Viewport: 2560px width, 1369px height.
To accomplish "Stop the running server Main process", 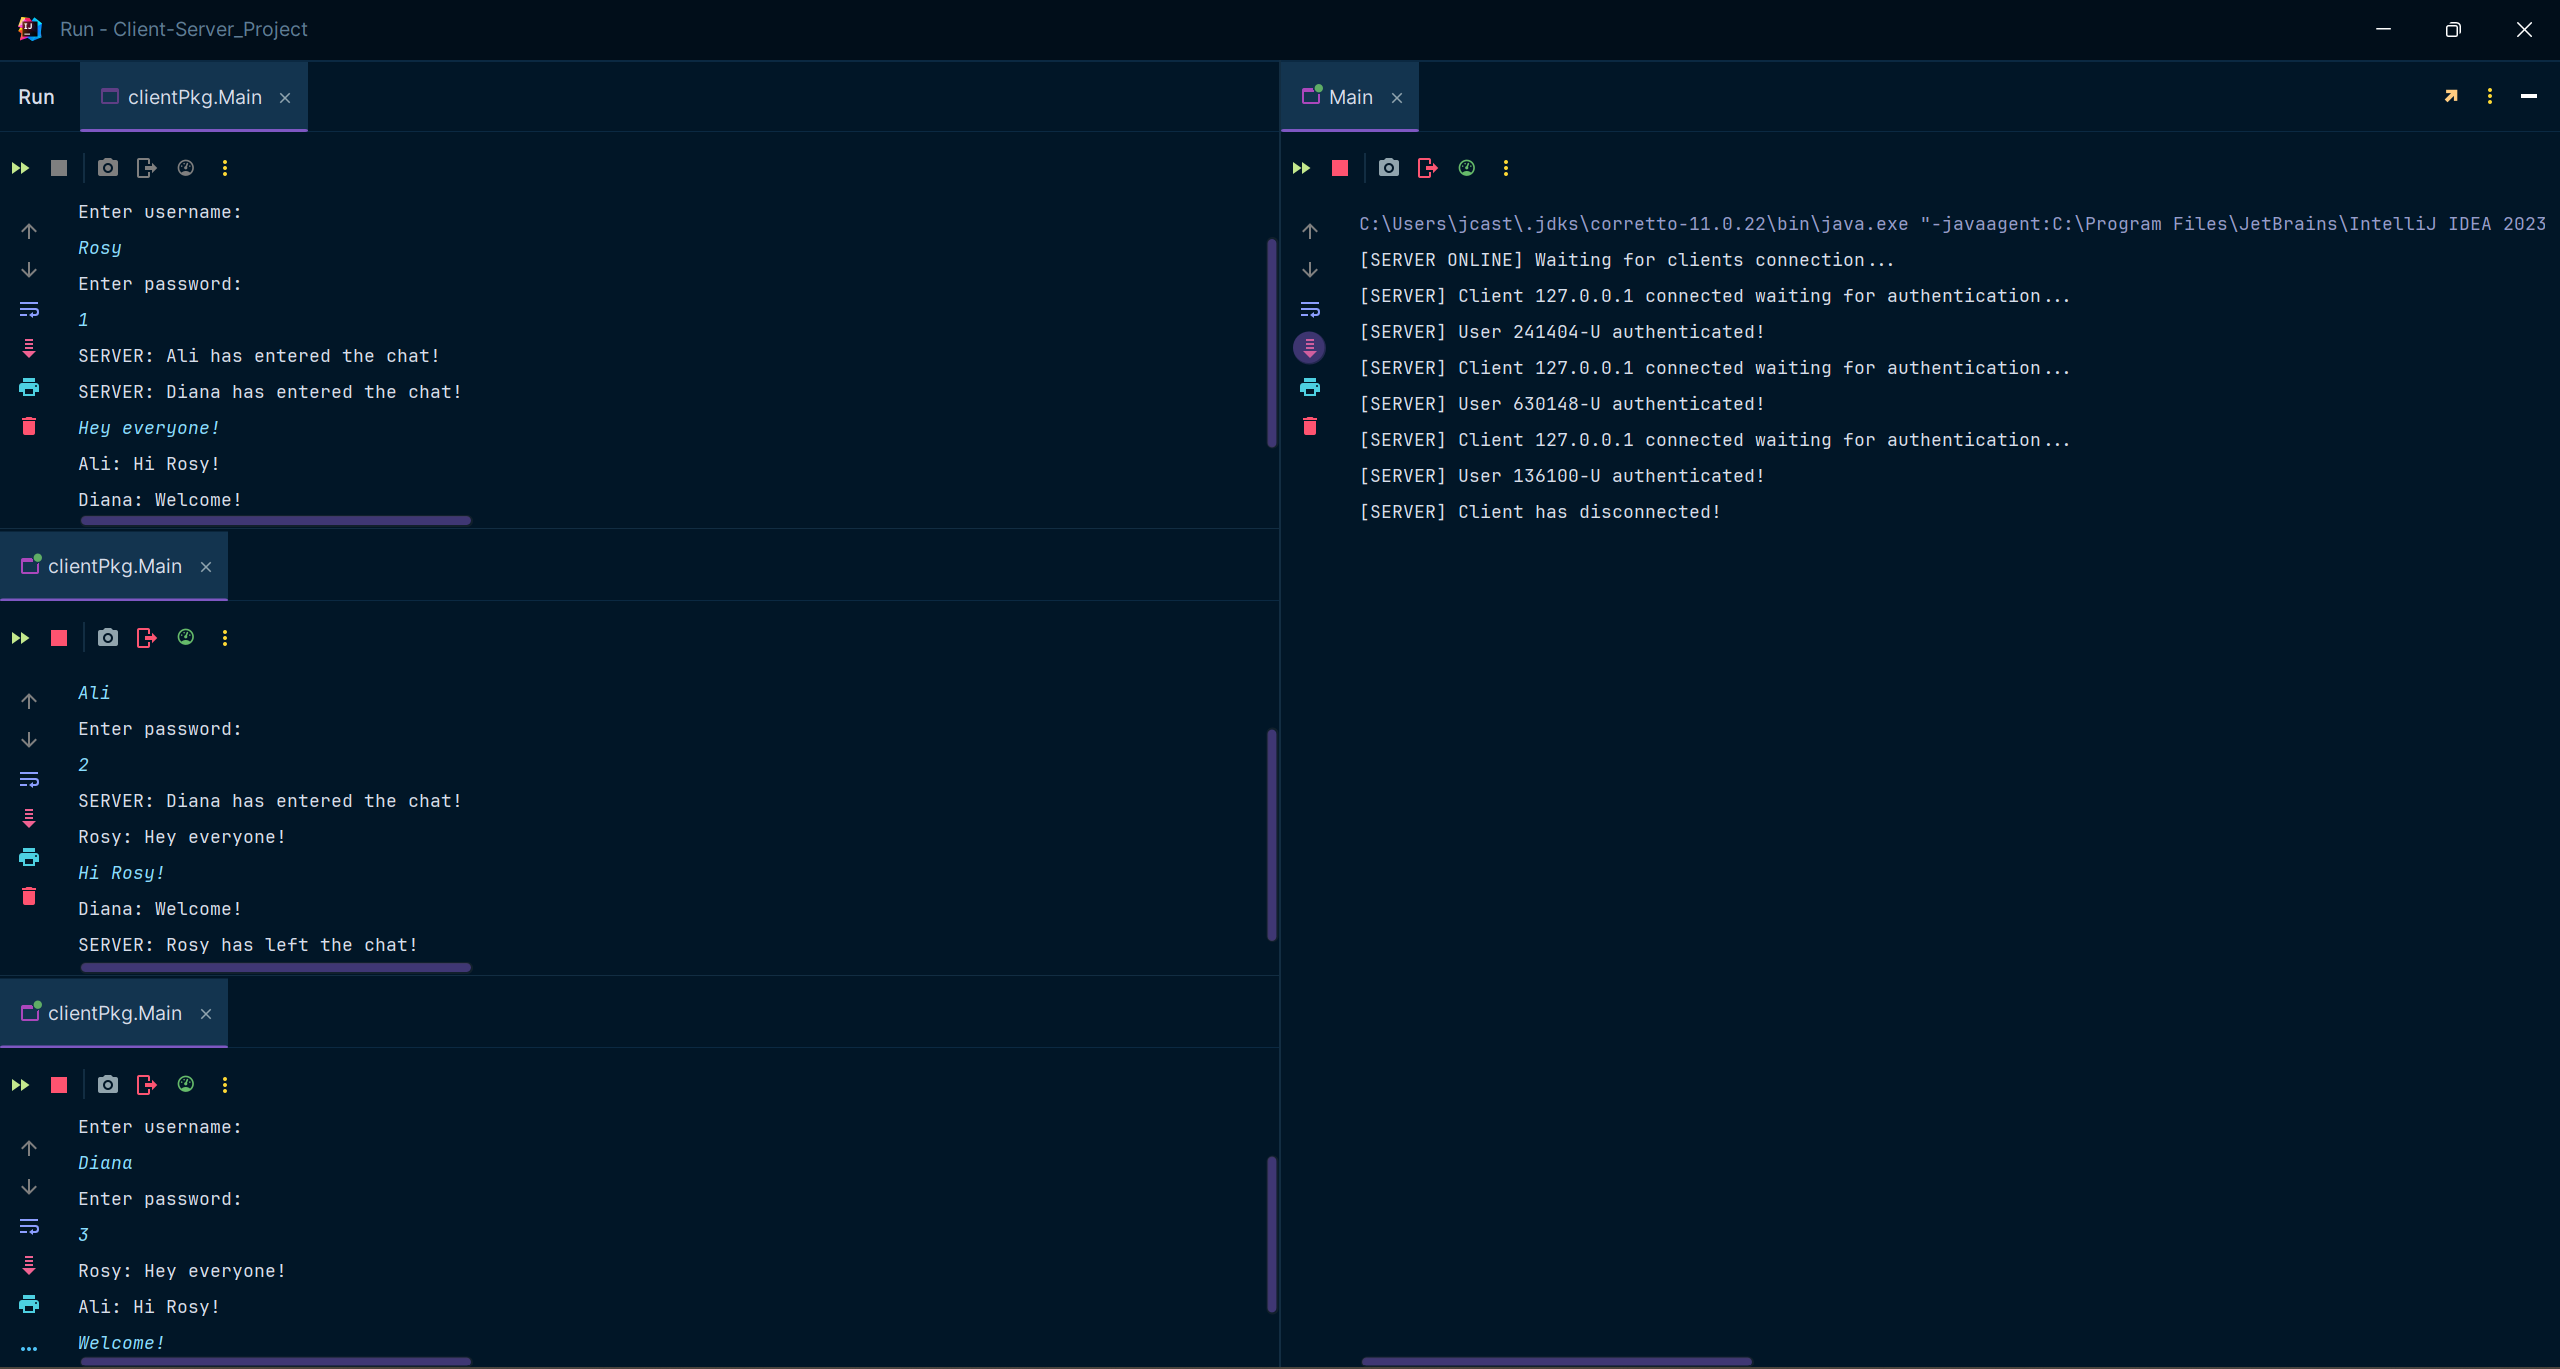I will click(x=1340, y=168).
